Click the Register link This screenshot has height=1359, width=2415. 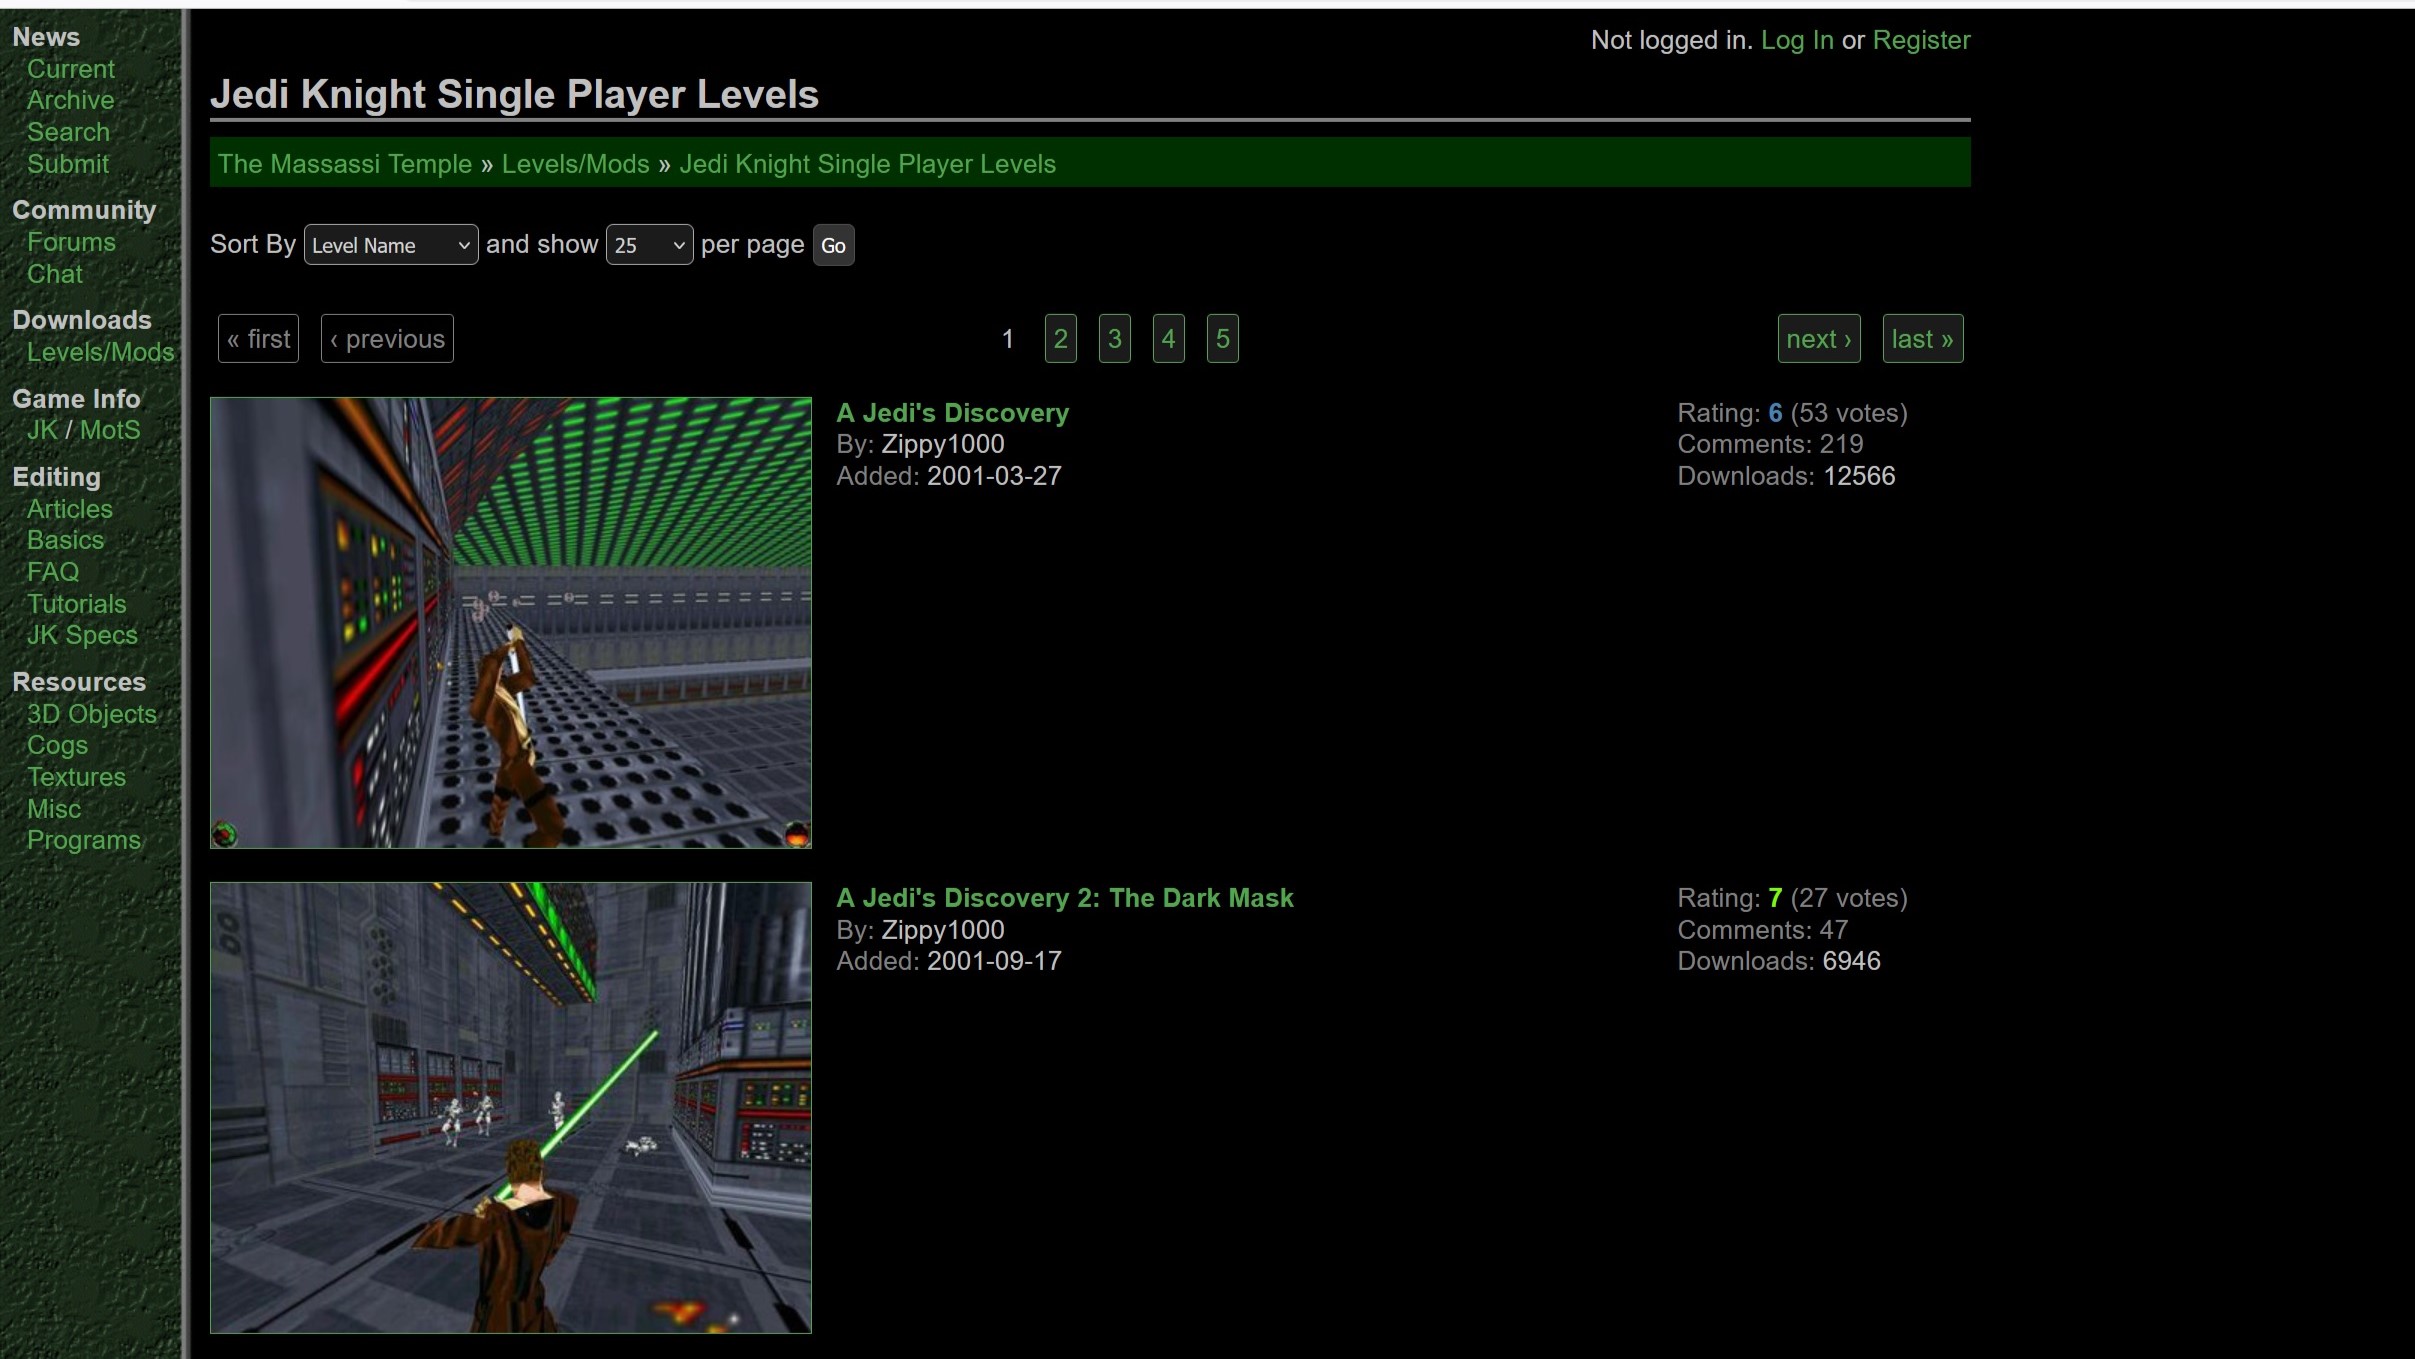tap(1921, 40)
